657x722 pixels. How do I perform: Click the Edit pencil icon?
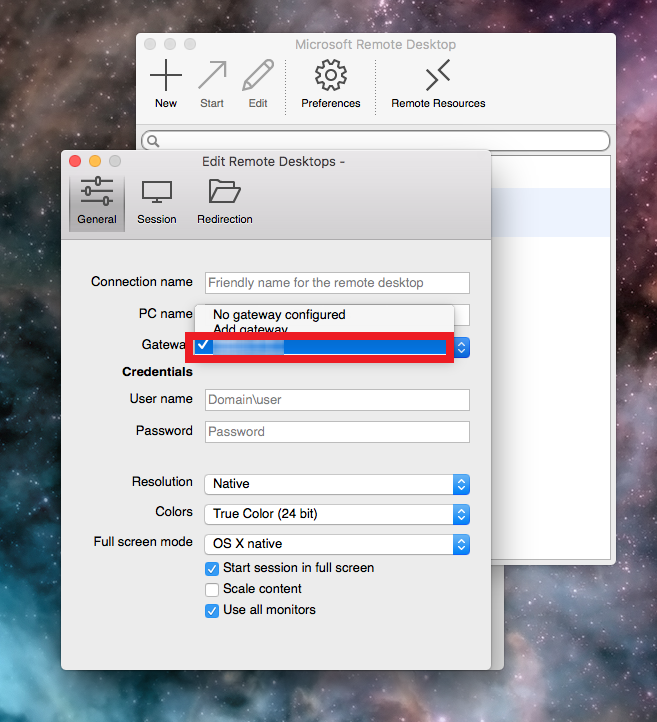pos(258,75)
